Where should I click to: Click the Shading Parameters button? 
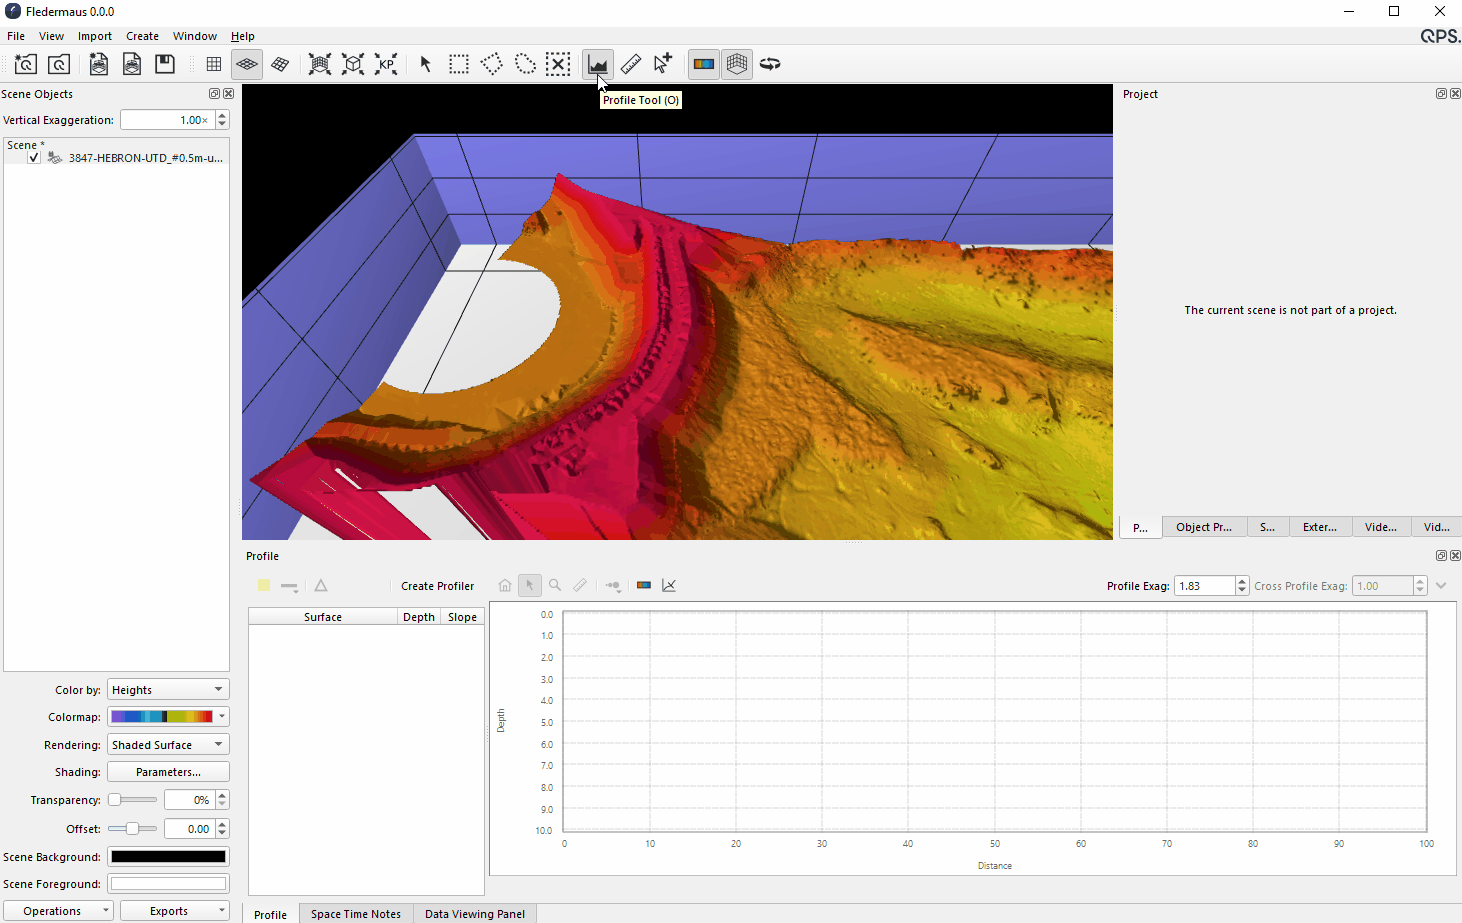pos(168,772)
